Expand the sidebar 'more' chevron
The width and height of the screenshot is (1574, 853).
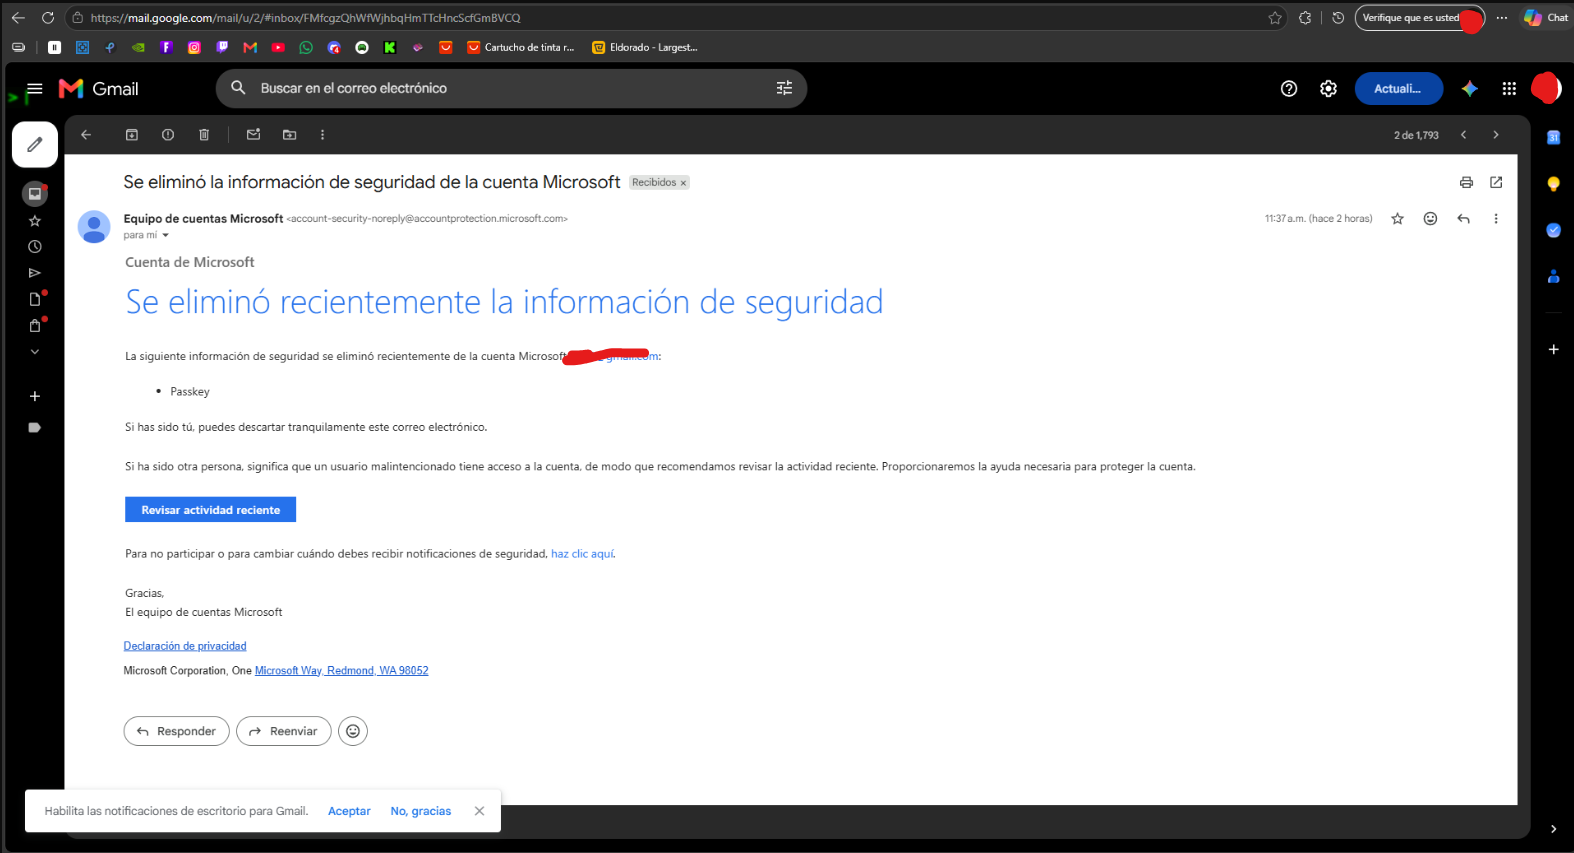35,352
